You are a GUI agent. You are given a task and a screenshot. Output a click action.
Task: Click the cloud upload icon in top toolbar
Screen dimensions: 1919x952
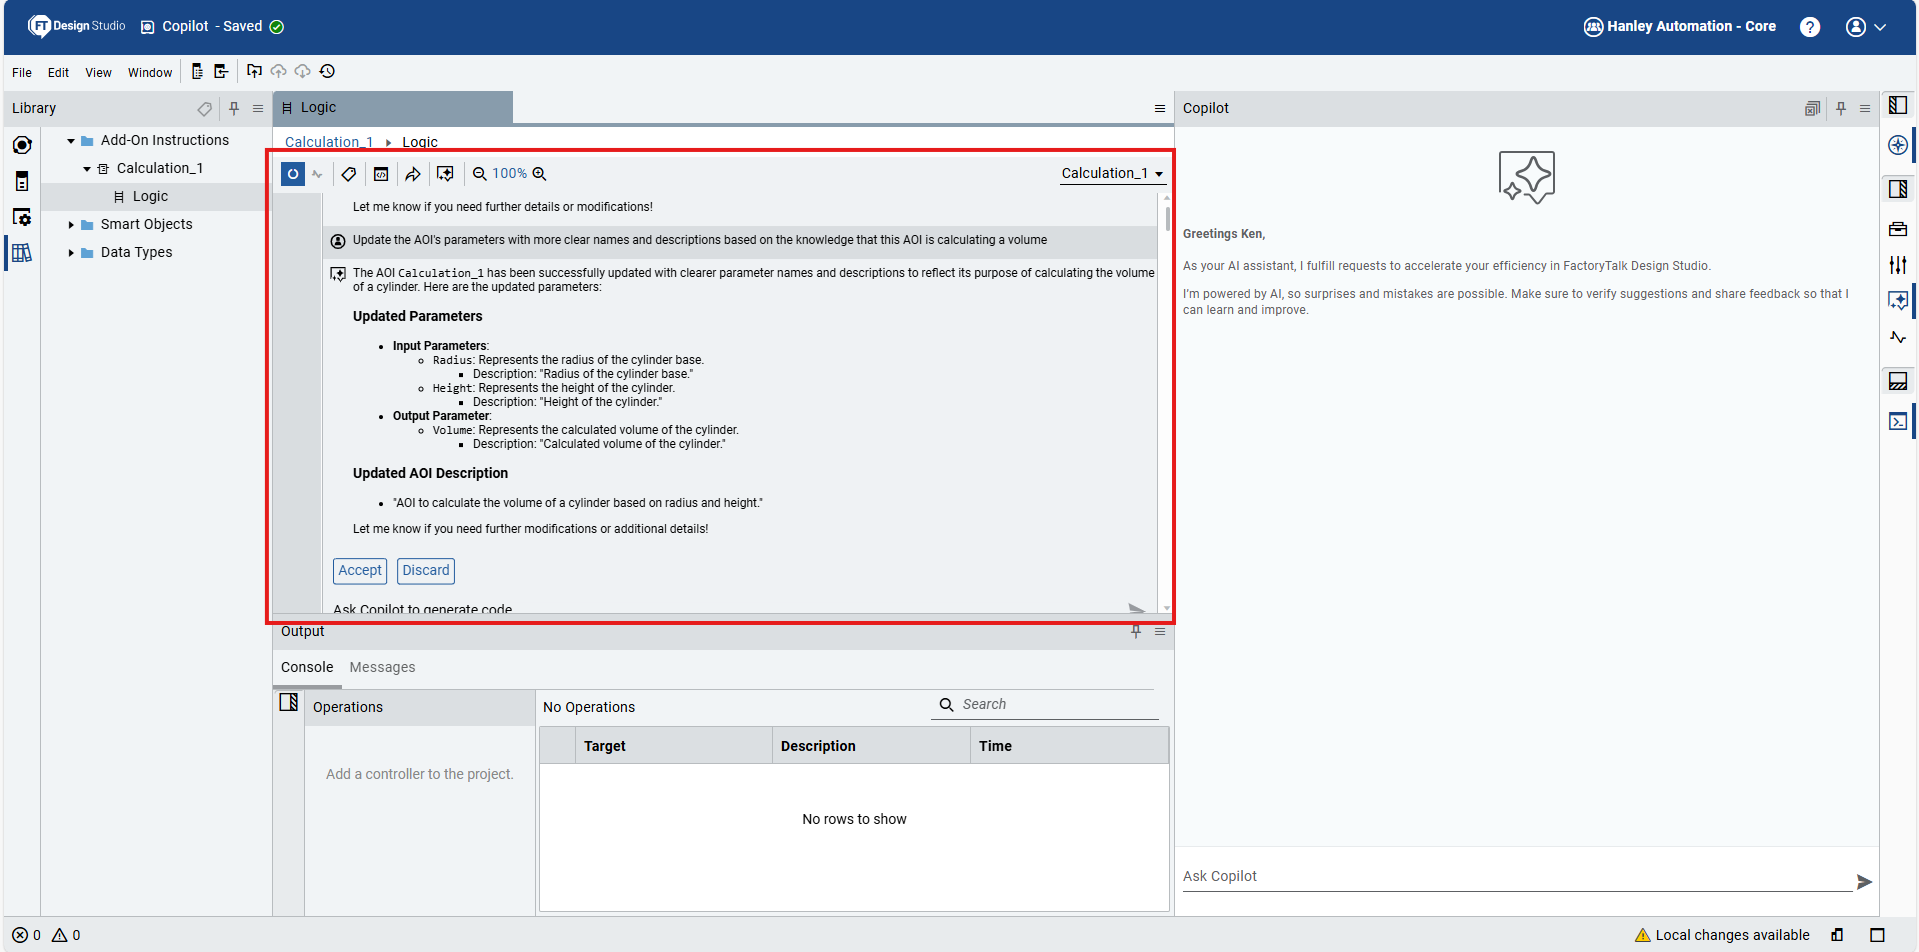pos(279,71)
